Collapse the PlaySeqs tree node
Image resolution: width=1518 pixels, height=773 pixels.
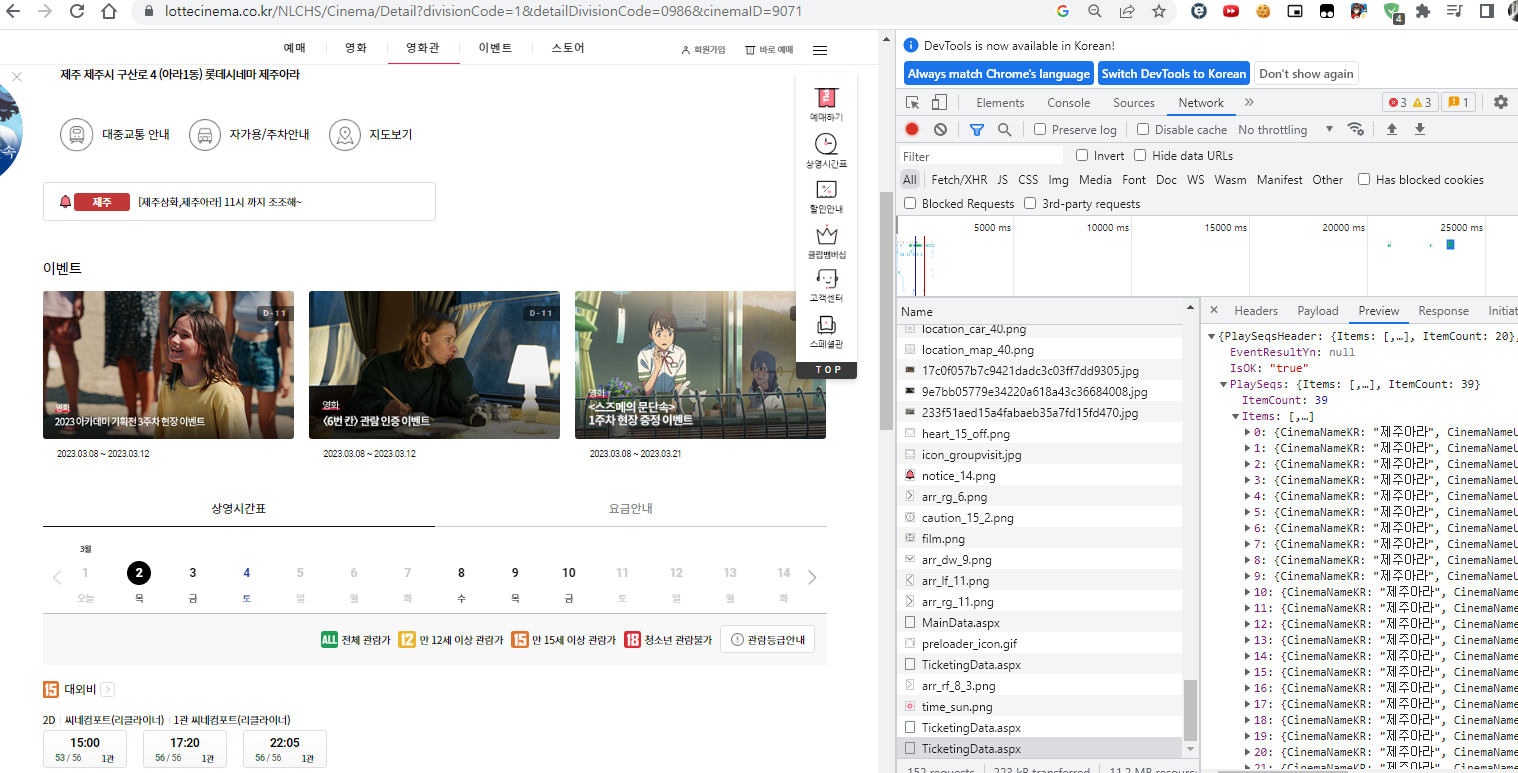pos(1224,385)
